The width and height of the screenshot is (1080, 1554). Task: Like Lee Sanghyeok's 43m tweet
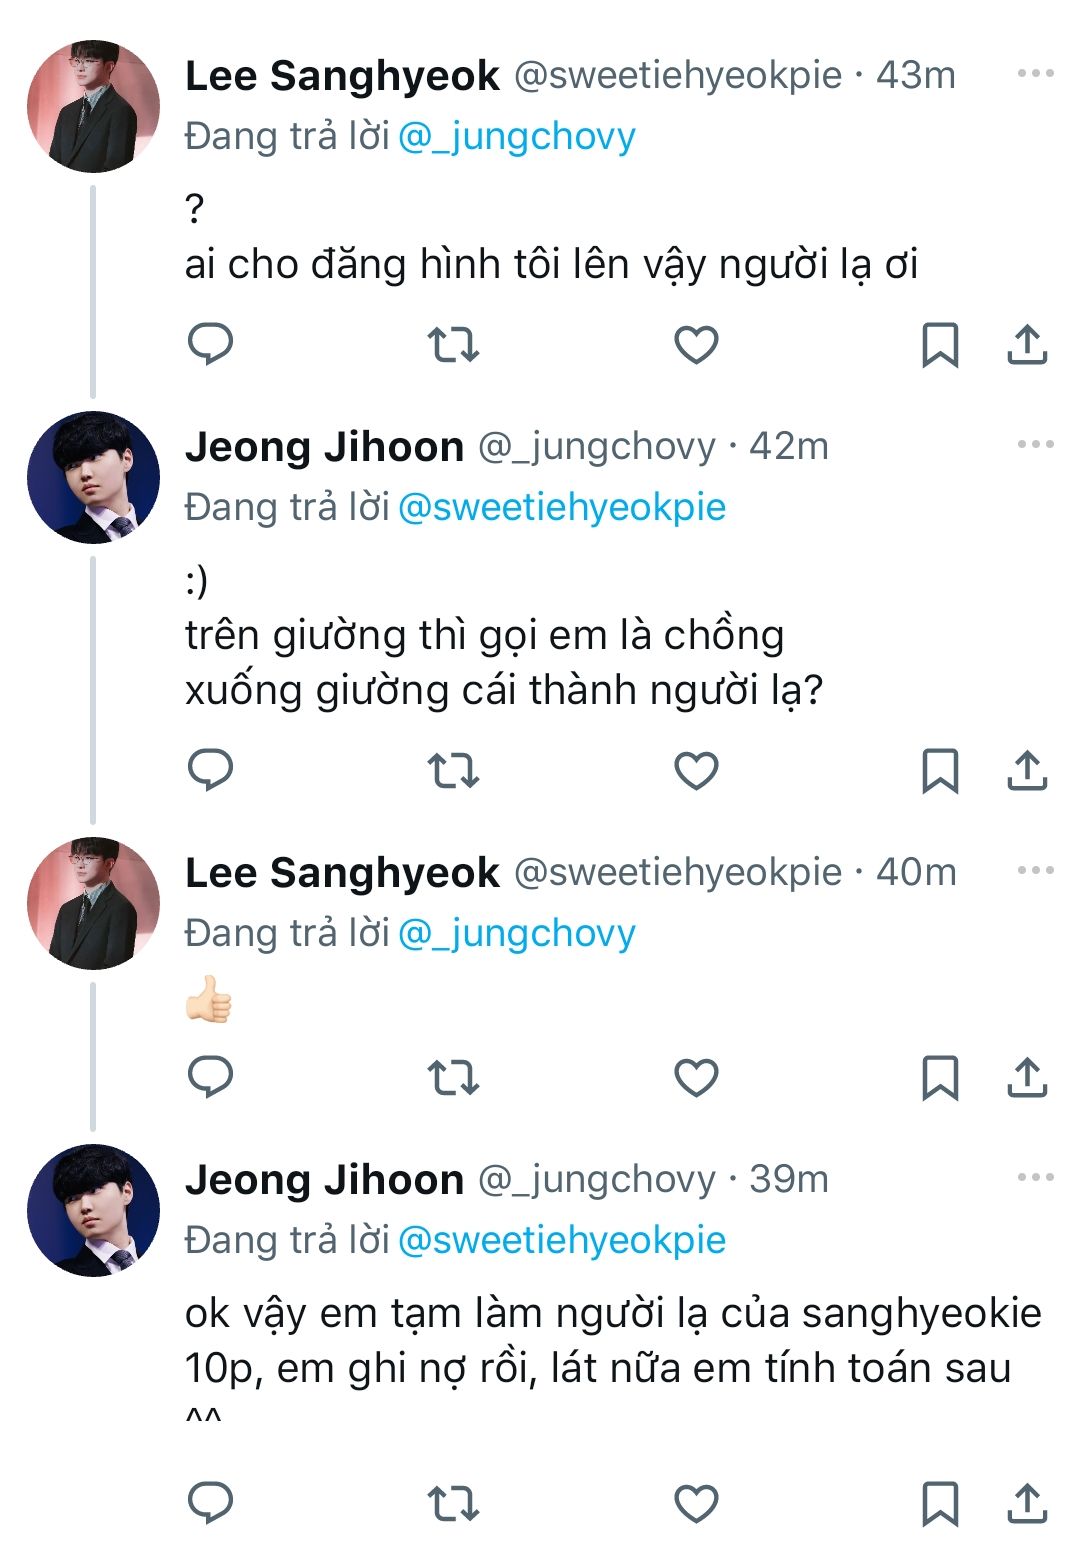(x=696, y=345)
